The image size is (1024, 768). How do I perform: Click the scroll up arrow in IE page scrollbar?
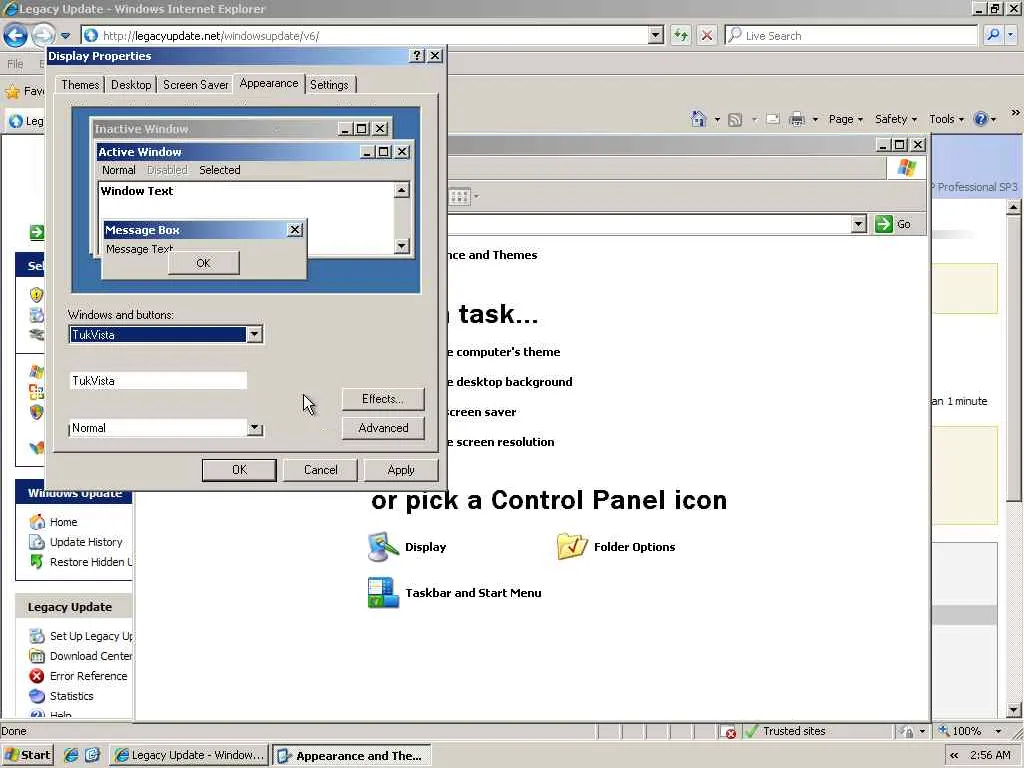(1014, 208)
